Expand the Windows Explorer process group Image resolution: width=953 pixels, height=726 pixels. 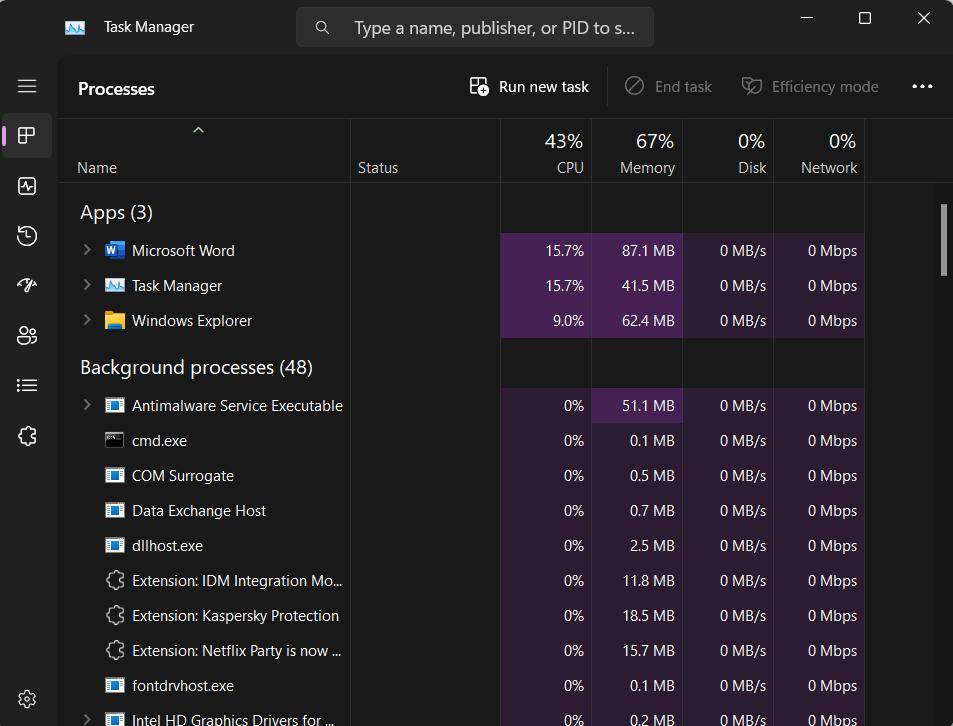pyautogui.click(x=87, y=320)
